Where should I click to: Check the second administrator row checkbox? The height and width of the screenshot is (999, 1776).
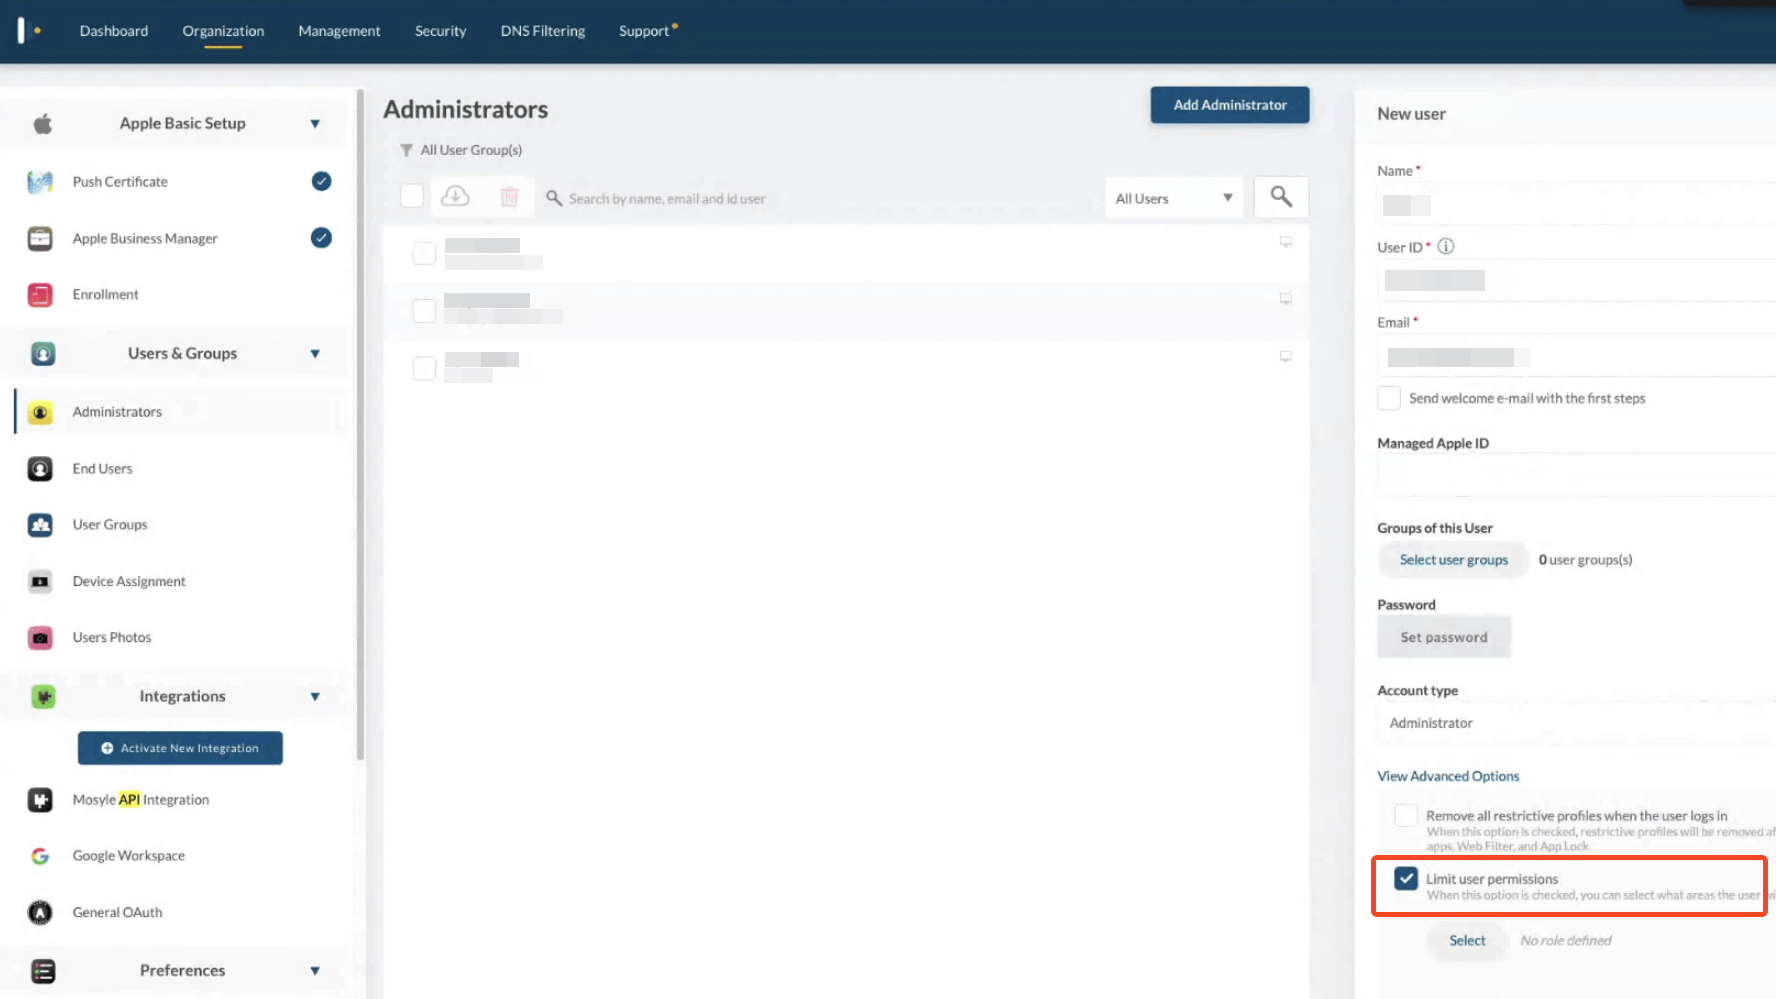coord(424,311)
